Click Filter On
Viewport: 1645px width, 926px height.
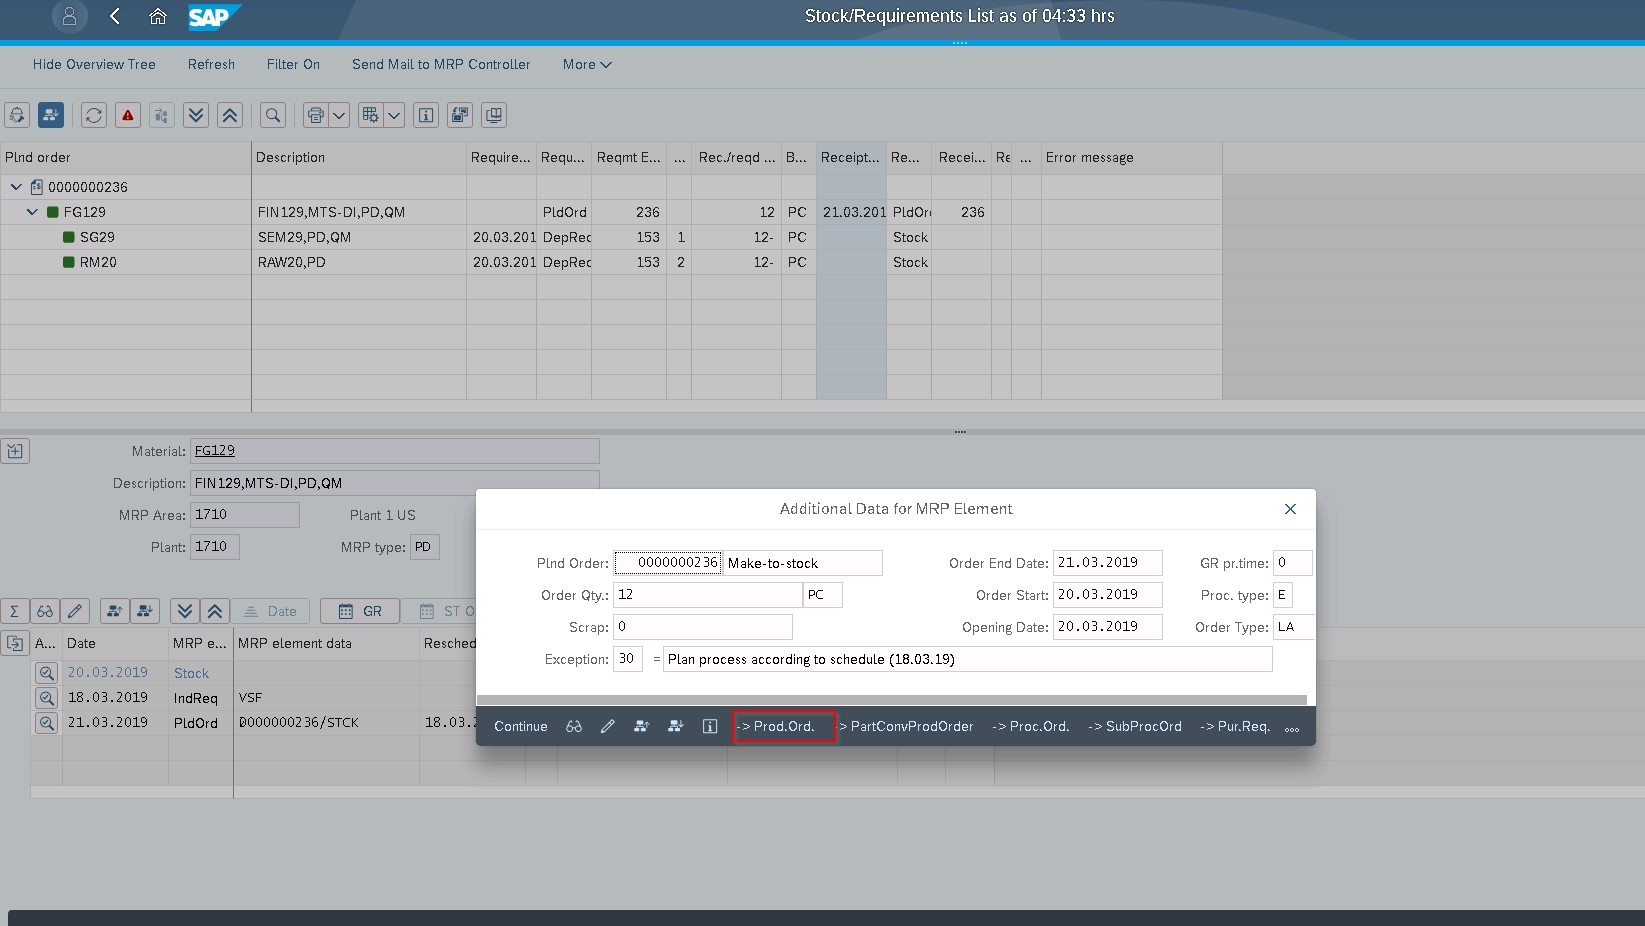pyautogui.click(x=293, y=64)
